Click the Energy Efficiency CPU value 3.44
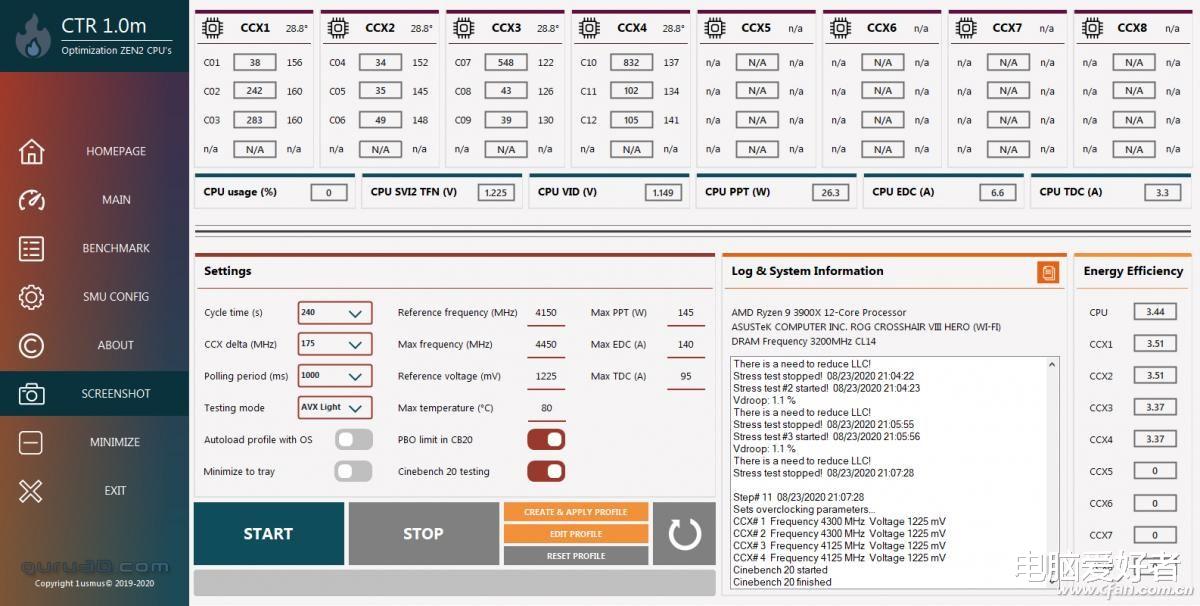This screenshot has width=1200, height=606. (x=1155, y=312)
